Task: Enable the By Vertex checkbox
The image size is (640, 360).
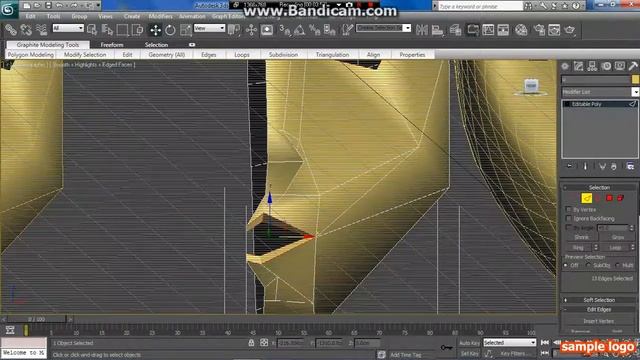Action: pos(568,209)
